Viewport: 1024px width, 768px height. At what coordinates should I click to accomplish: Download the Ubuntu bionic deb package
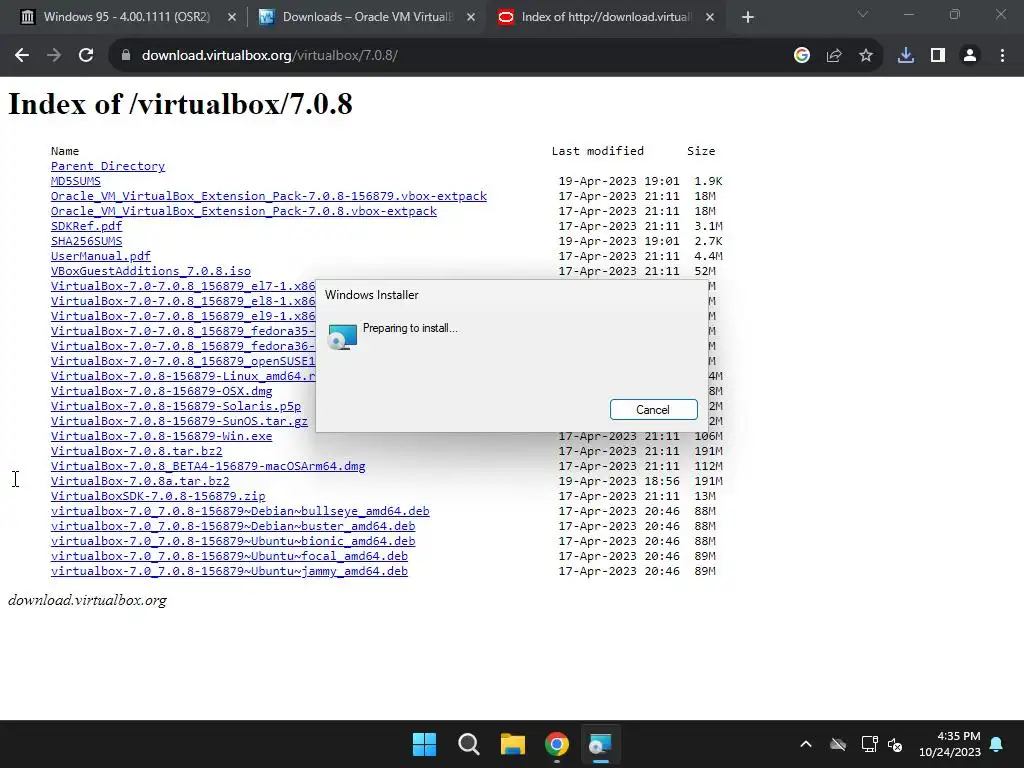pos(232,541)
